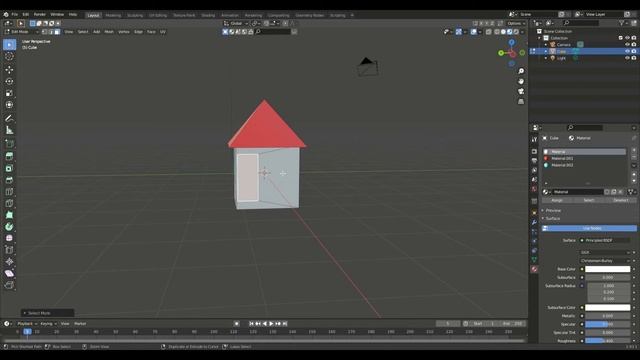Select the Annotate pencil tool
Image resolution: width=640 pixels, height=360 pixels.
(9, 118)
